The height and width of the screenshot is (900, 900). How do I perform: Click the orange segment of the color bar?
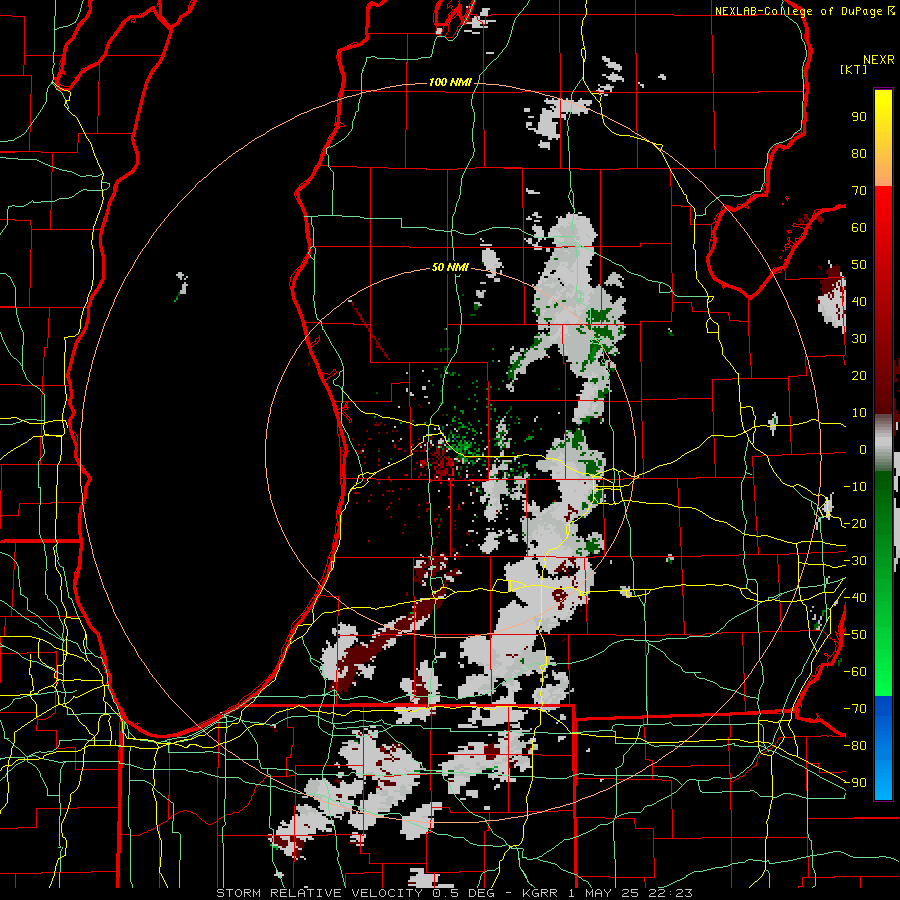point(883,166)
